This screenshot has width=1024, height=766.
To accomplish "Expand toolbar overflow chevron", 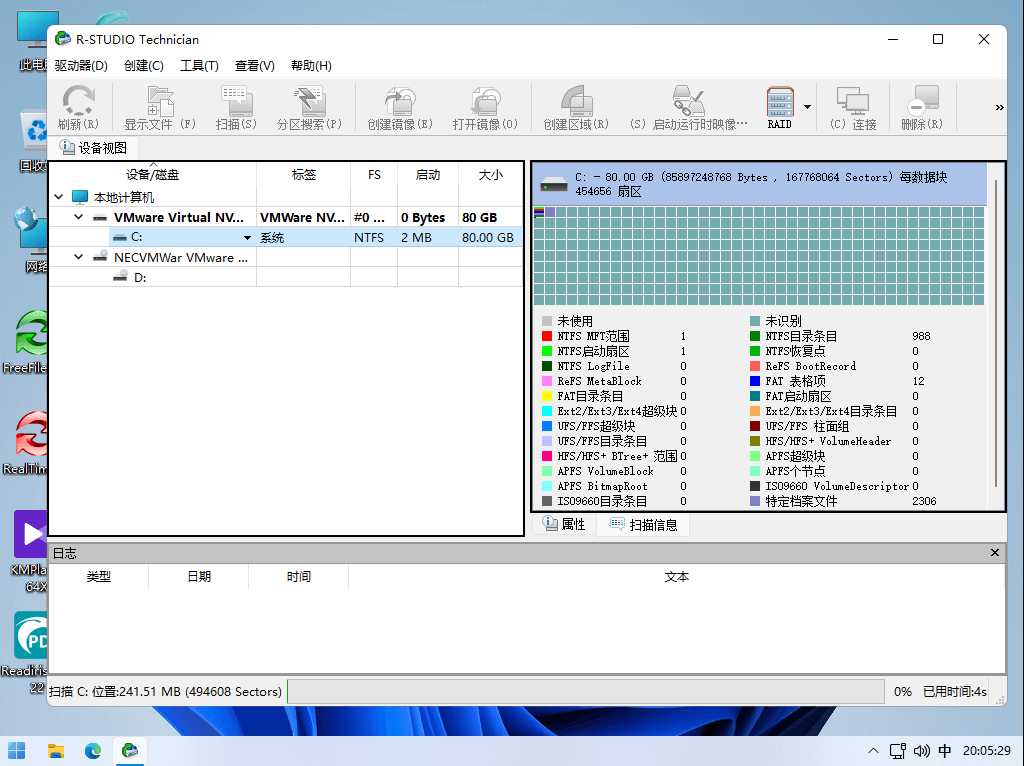I will click(x=999, y=108).
